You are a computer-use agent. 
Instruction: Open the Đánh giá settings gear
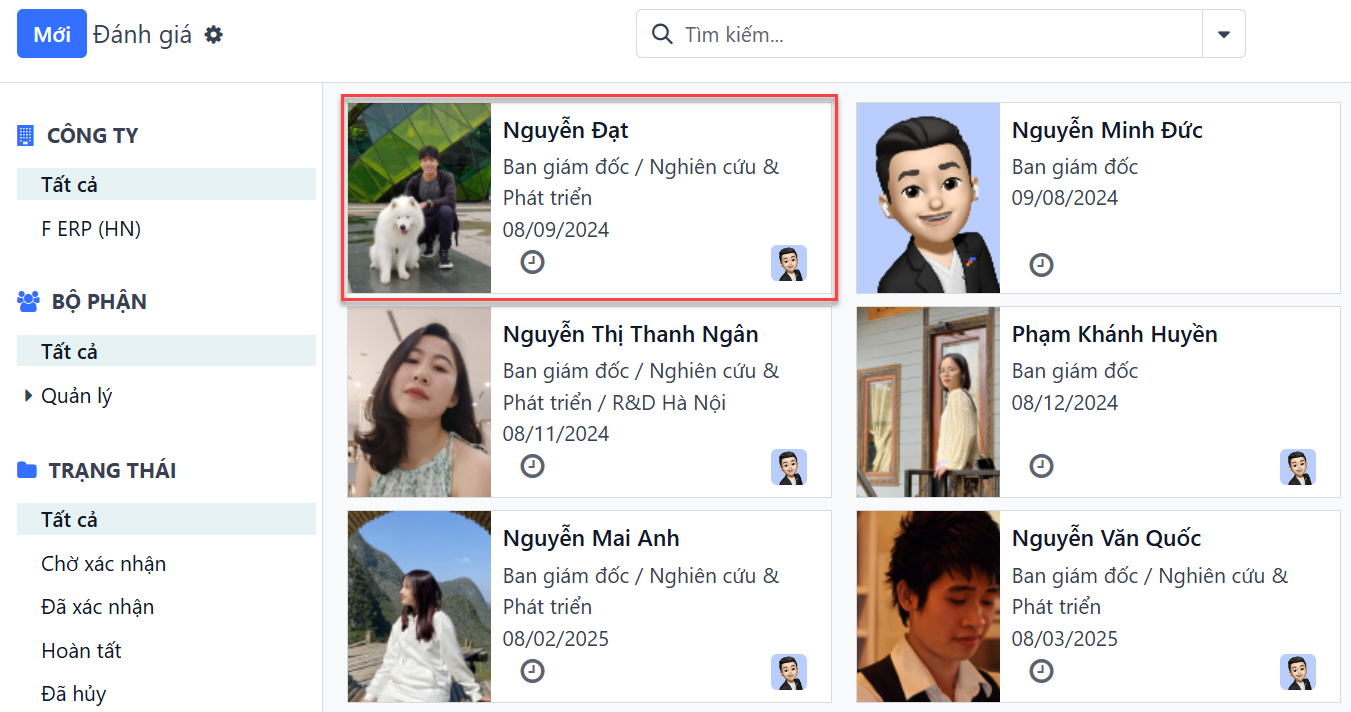point(214,35)
